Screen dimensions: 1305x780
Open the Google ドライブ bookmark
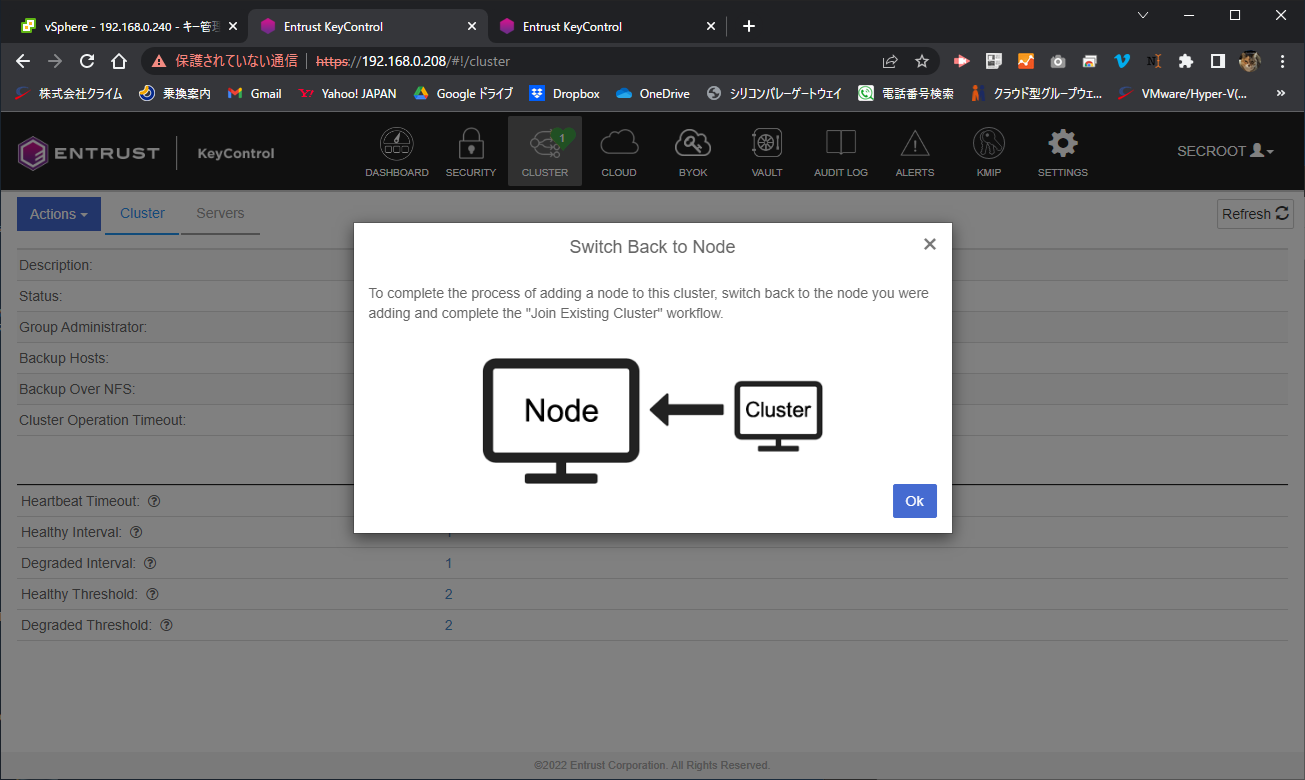463,93
